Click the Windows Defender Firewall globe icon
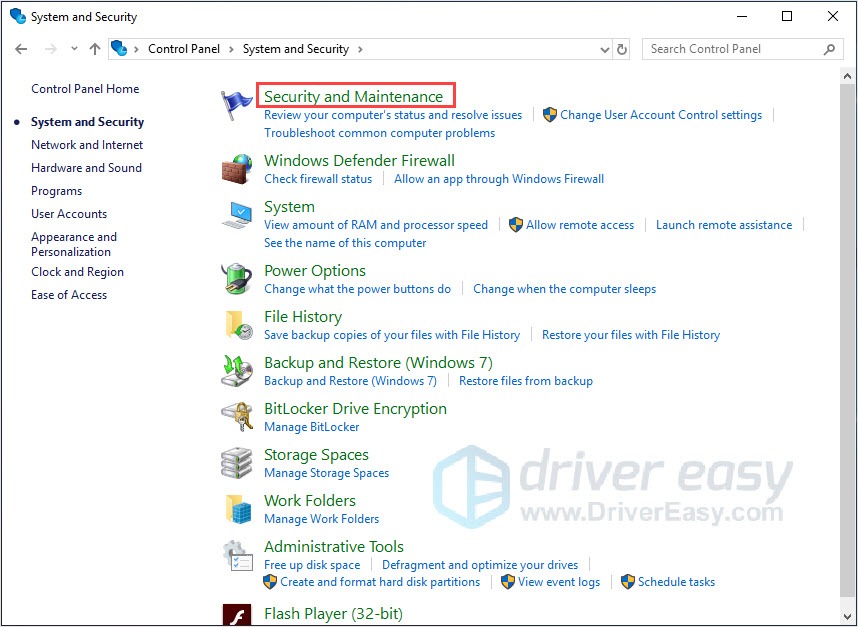The height and width of the screenshot is (627, 858). point(236,169)
